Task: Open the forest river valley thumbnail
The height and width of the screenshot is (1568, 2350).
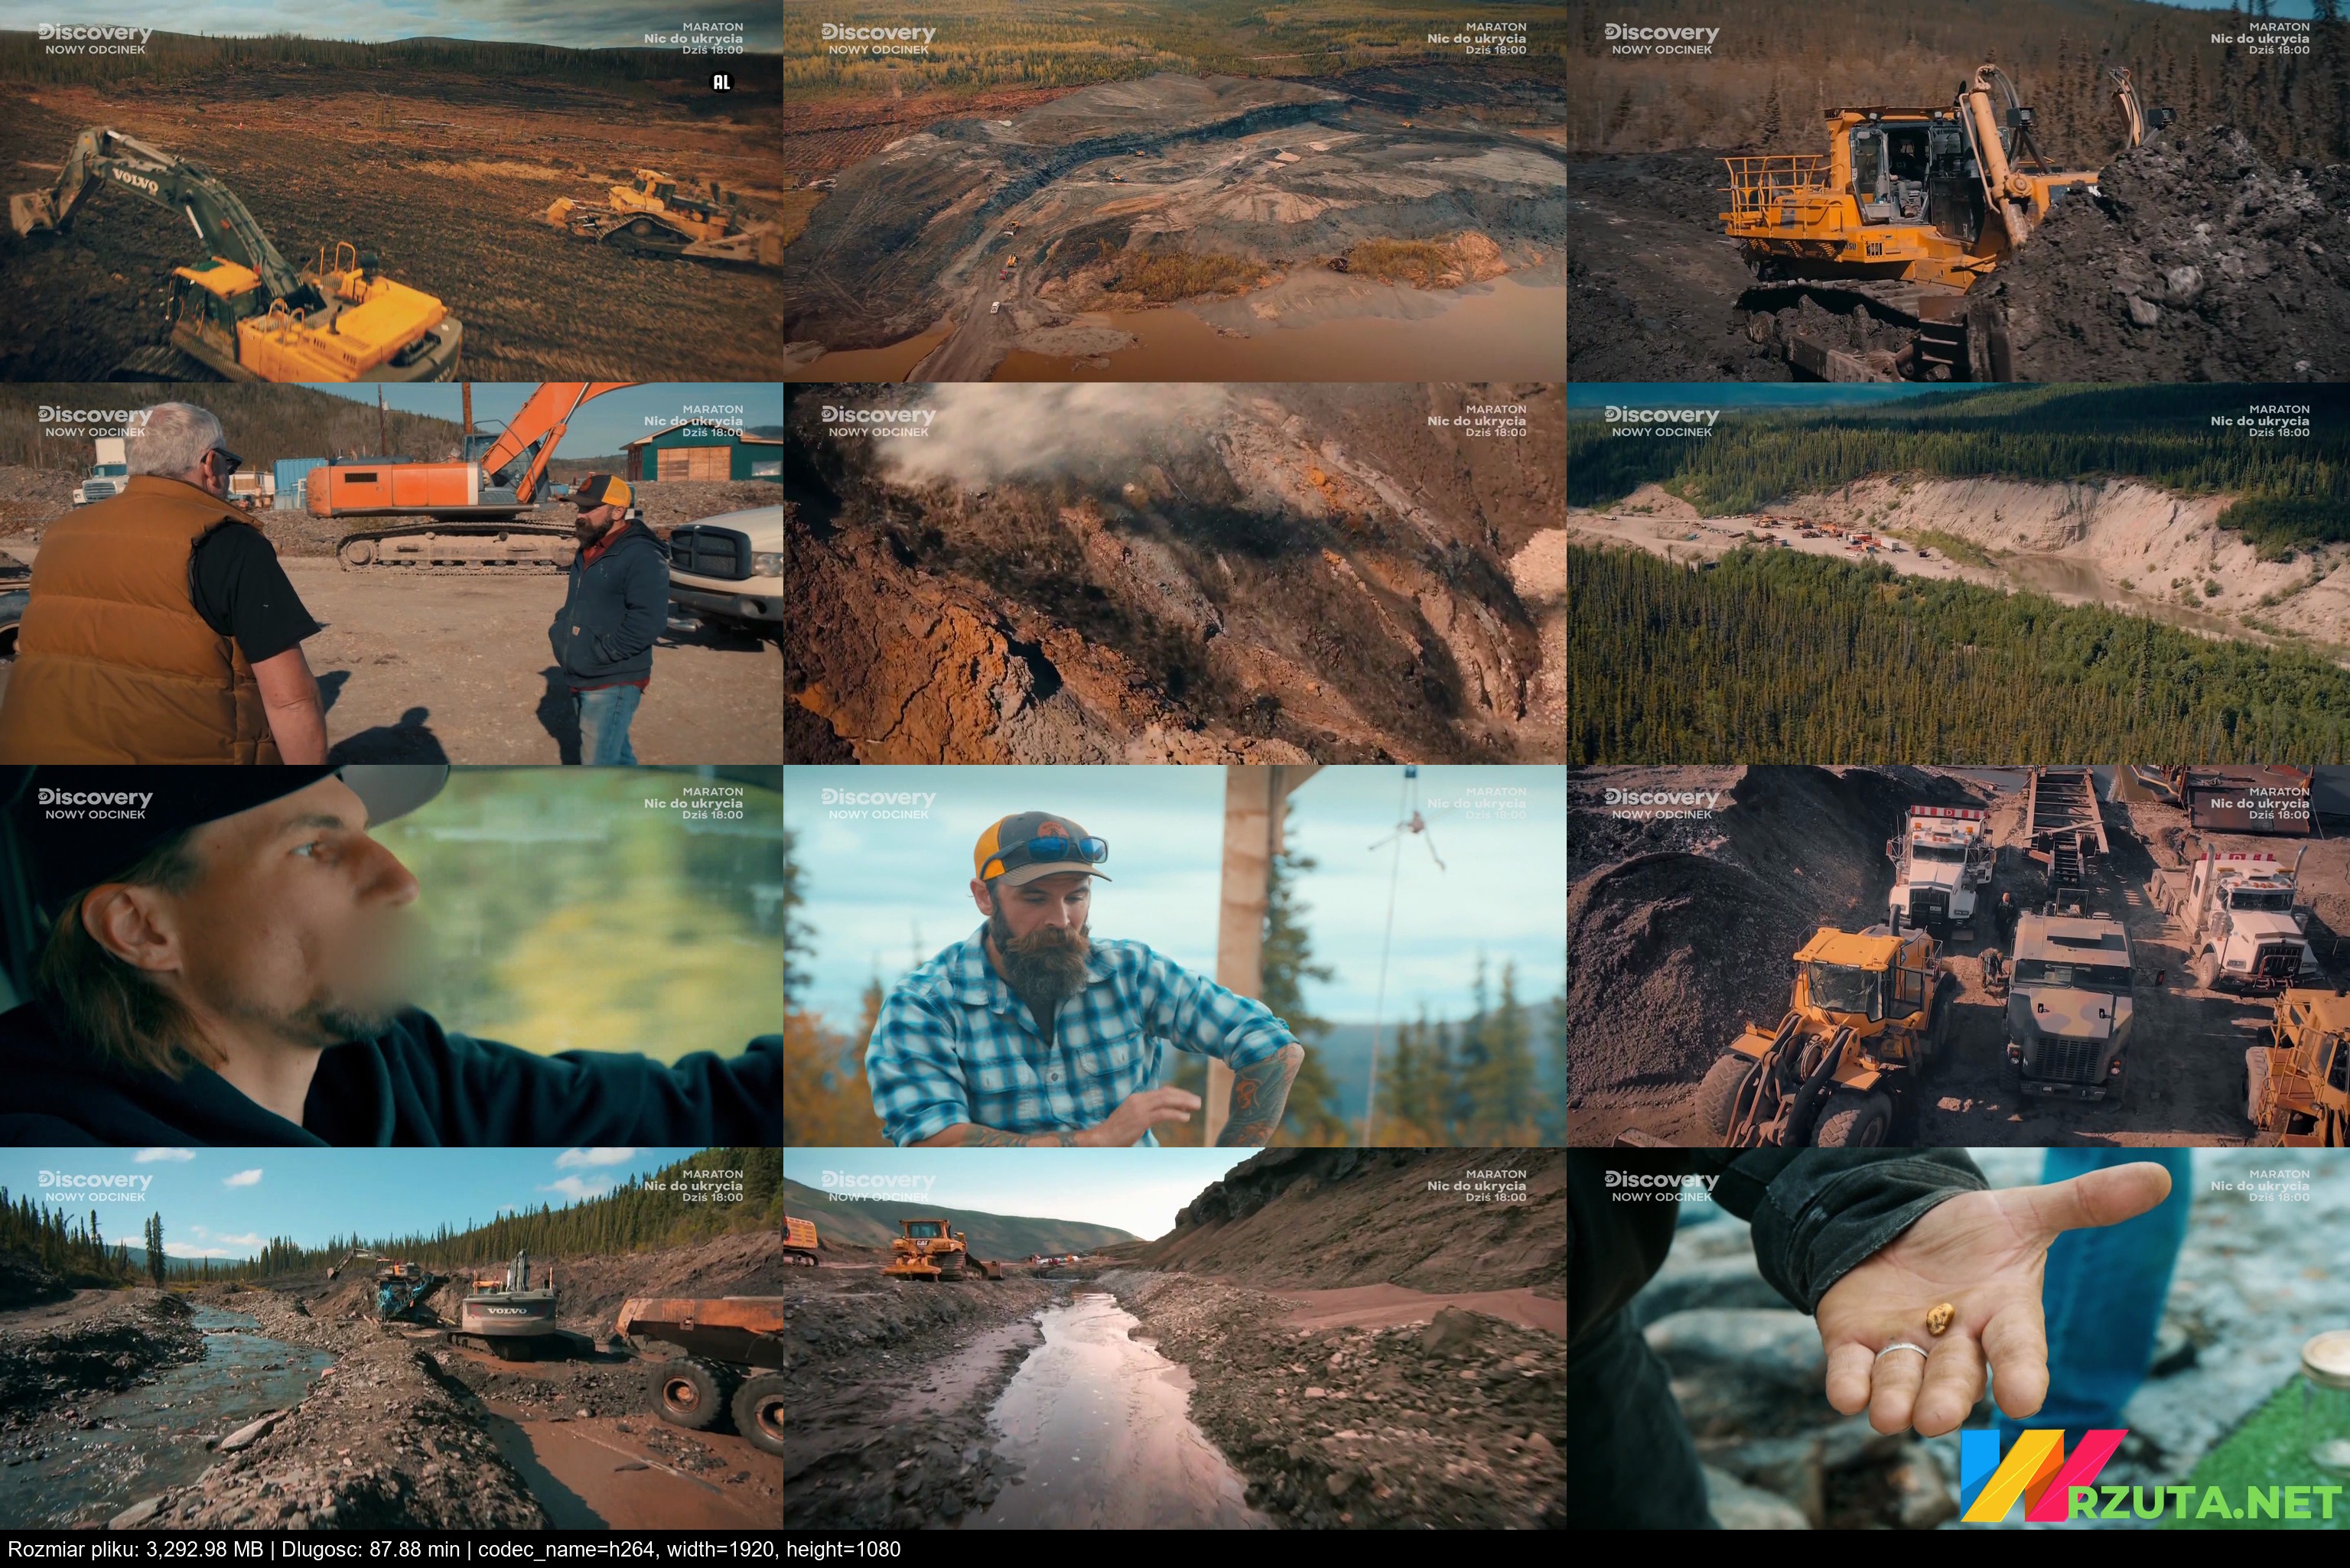Action: coord(1957,573)
